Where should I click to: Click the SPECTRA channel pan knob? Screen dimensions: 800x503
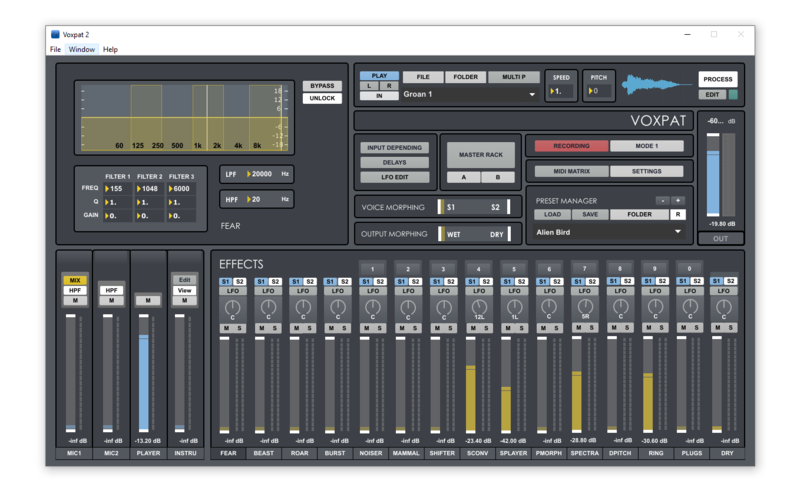[x=584, y=308]
